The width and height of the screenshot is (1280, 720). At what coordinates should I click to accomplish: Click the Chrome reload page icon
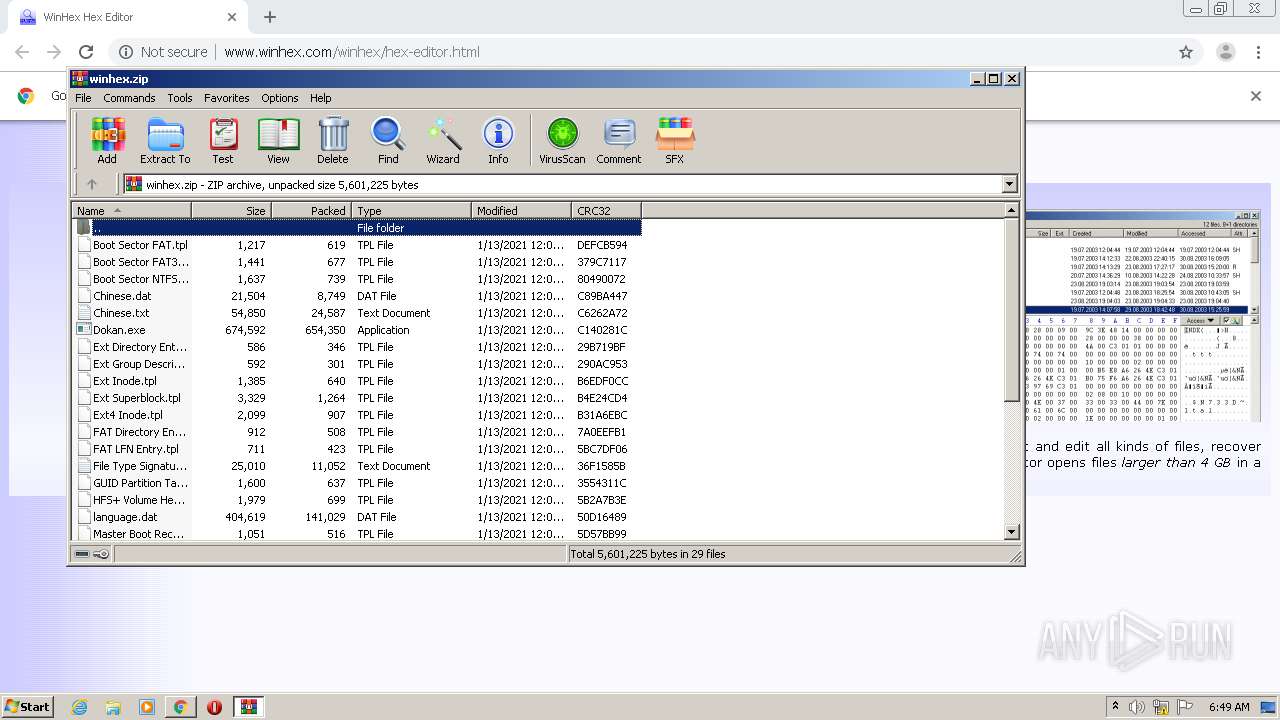pyautogui.click(x=86, y=52)
